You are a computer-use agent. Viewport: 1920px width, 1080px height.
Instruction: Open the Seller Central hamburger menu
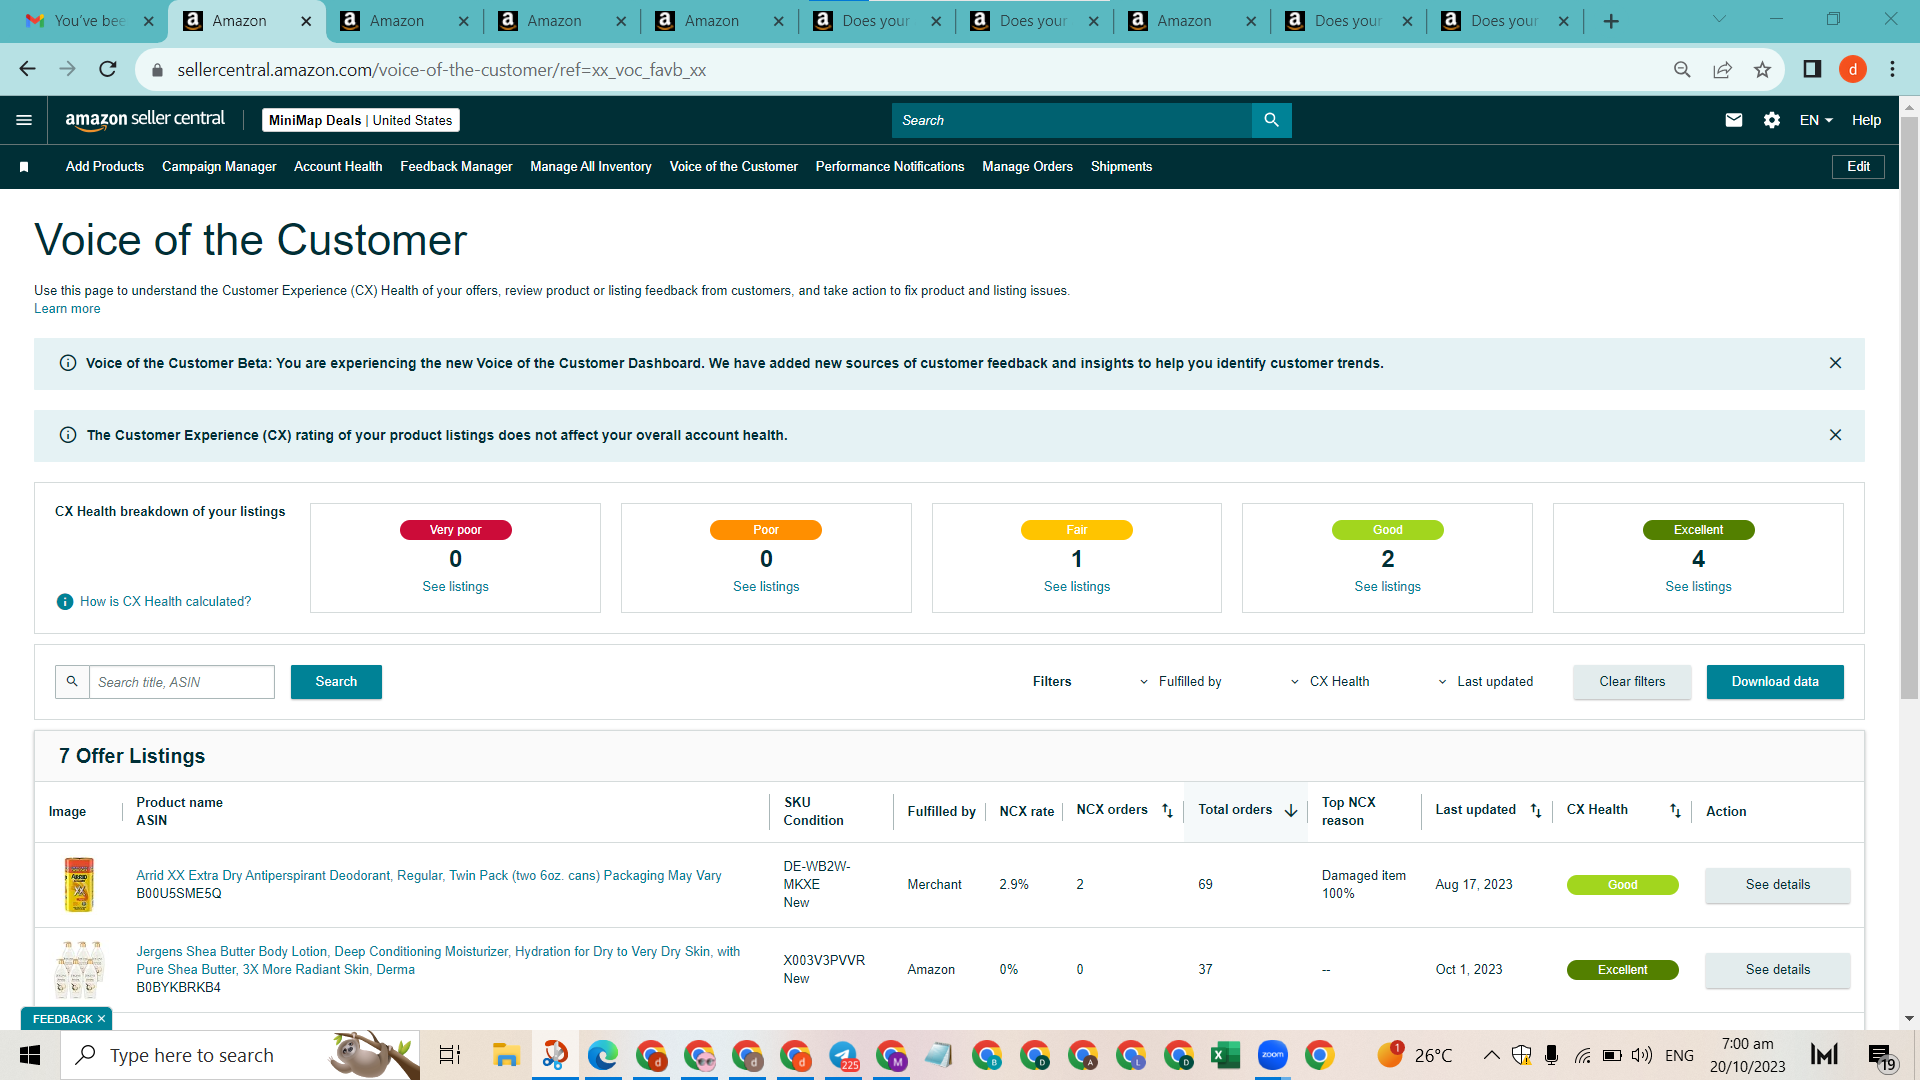(24, 120)
